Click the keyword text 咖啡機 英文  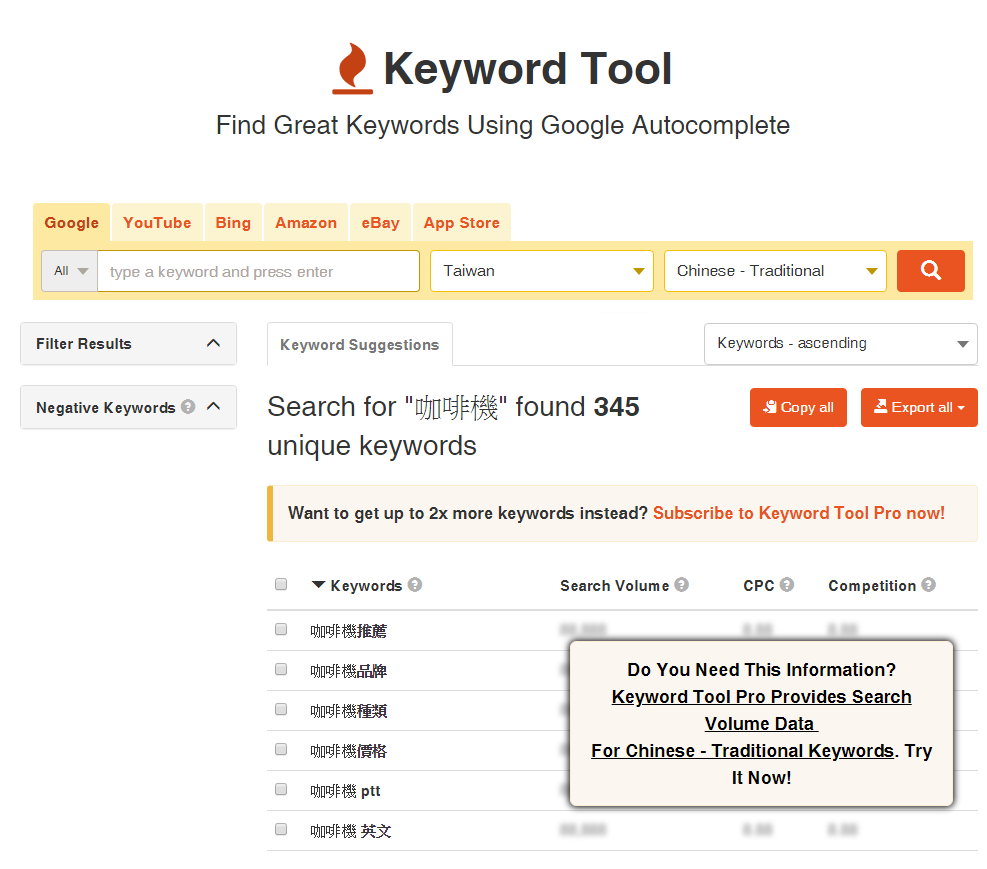coord(351,831)
